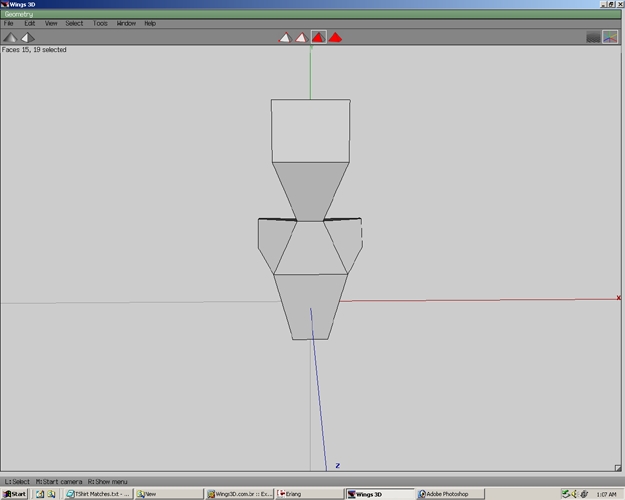This screenshot has width=625, height=500.
Task: Select the left wing face of model
Action: click(x=273, y=241)
